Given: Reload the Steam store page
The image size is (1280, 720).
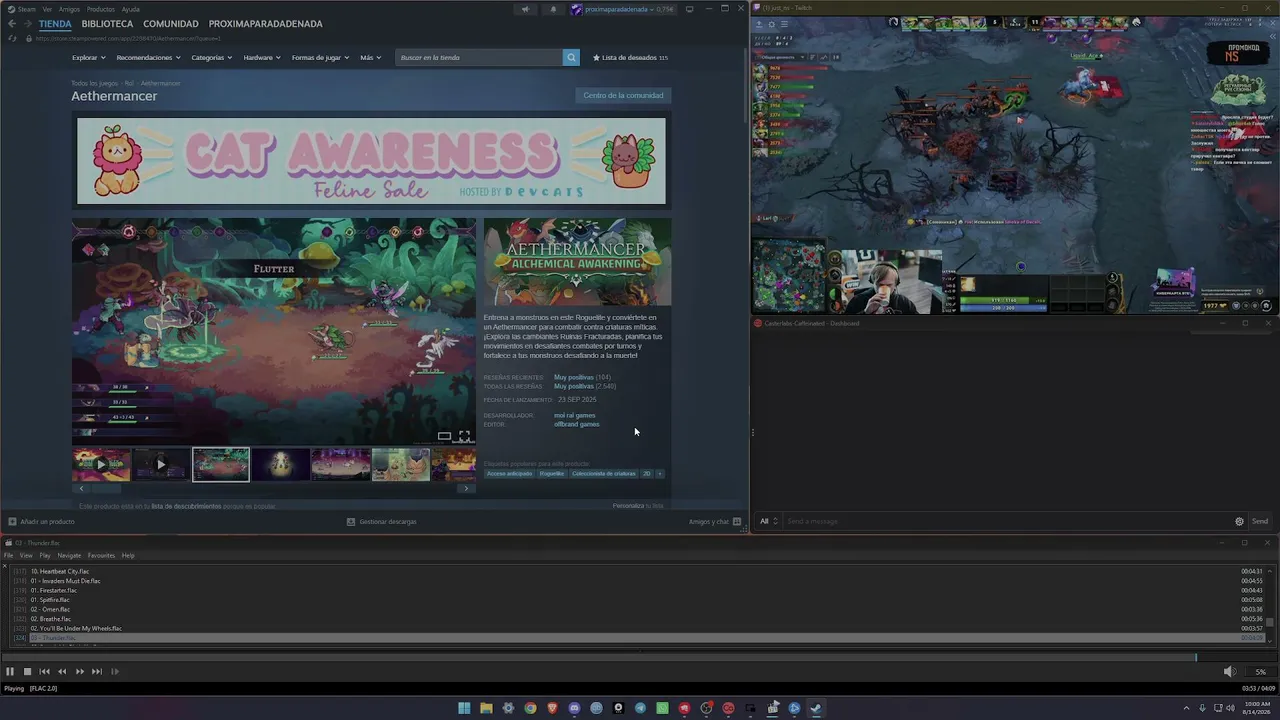Looking at the screenshot, I should [x=12, y=38].
